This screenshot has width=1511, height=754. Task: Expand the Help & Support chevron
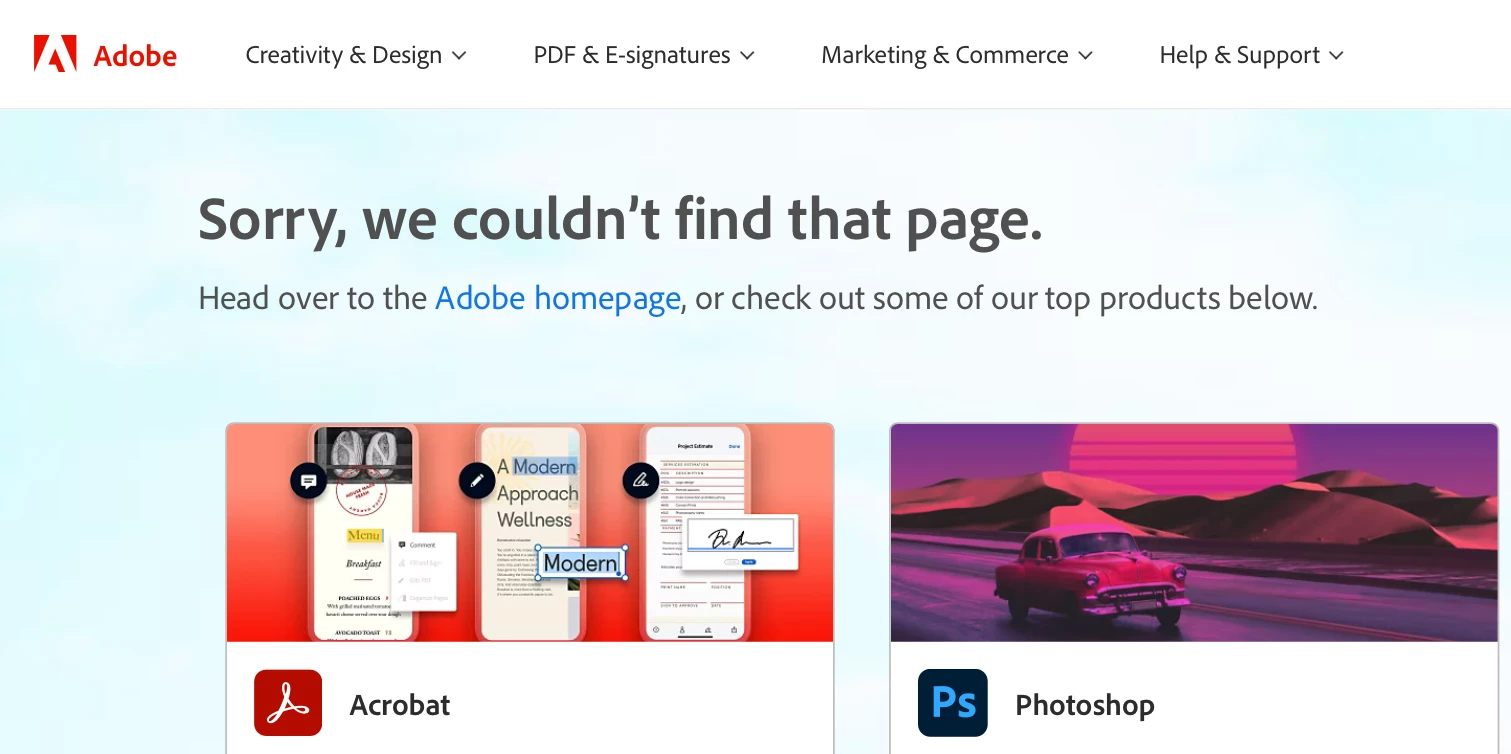pyautogui.click(x=1337, y=56)
